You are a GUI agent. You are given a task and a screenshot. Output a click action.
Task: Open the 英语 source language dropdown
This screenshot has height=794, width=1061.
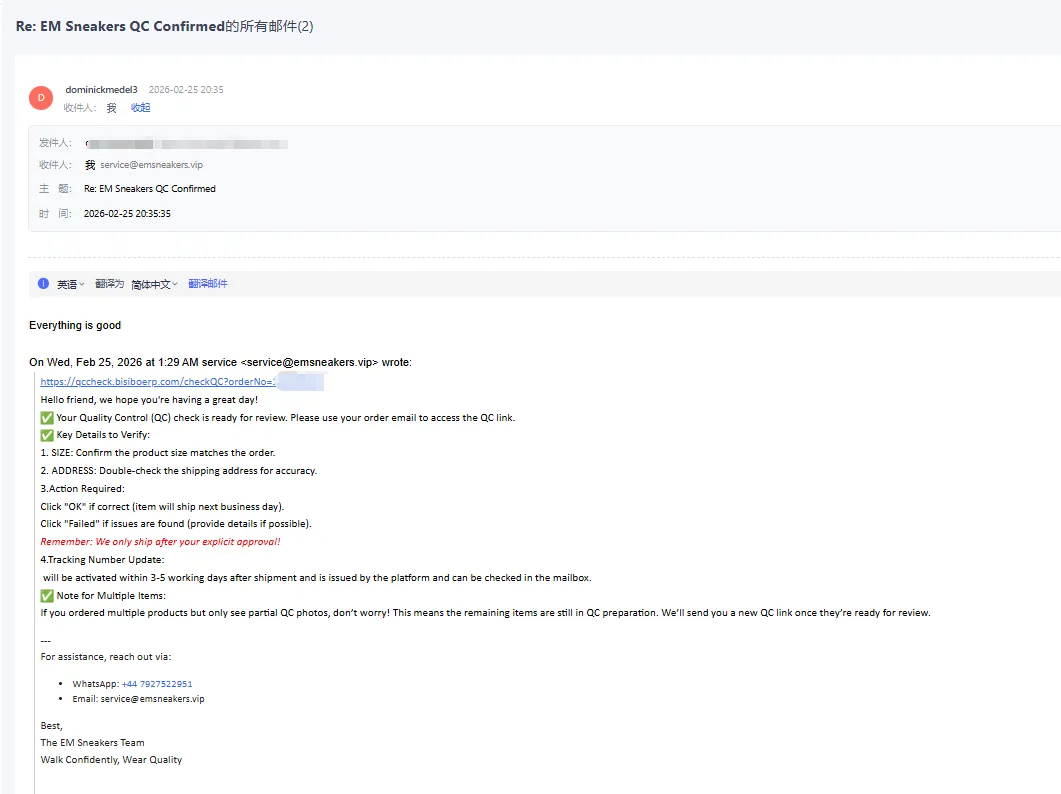coord(70,284)
